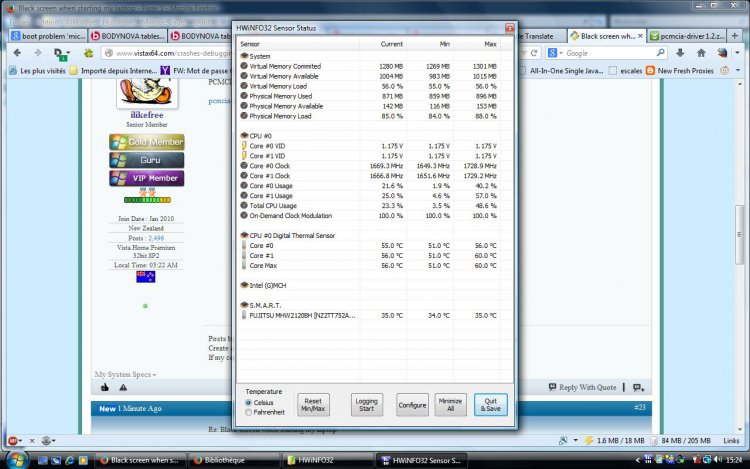The width and height of the screenshot is (750, 469).
Task: Open ilikefree's 2,496 posts link
Action: tap(156, 238)
